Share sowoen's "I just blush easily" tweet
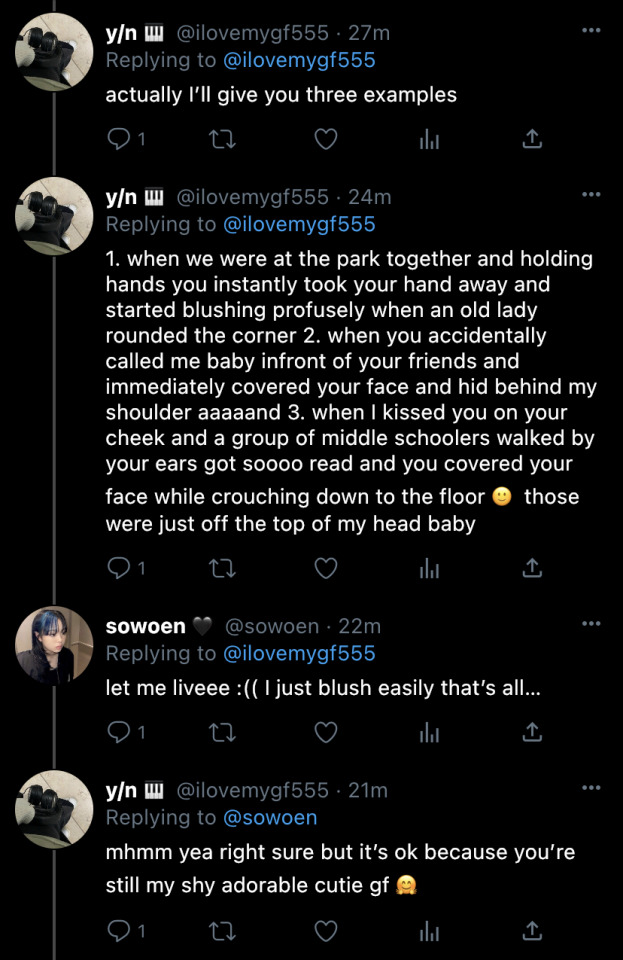 (x=533, y=733)
